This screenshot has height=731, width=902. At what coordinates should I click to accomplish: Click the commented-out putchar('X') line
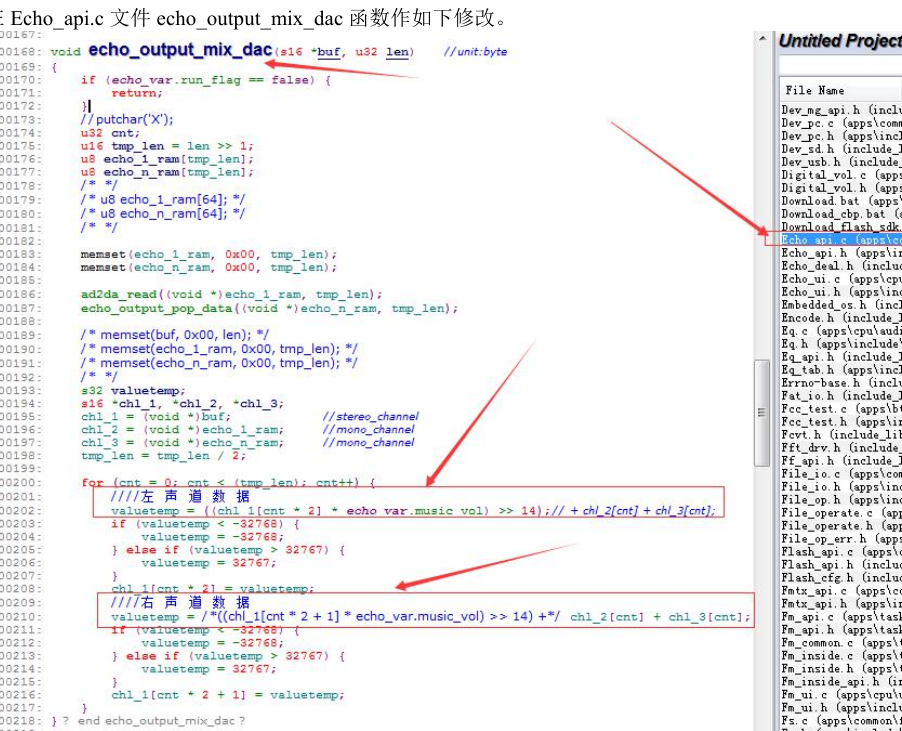pyautogui.click(x=127, y=120)
